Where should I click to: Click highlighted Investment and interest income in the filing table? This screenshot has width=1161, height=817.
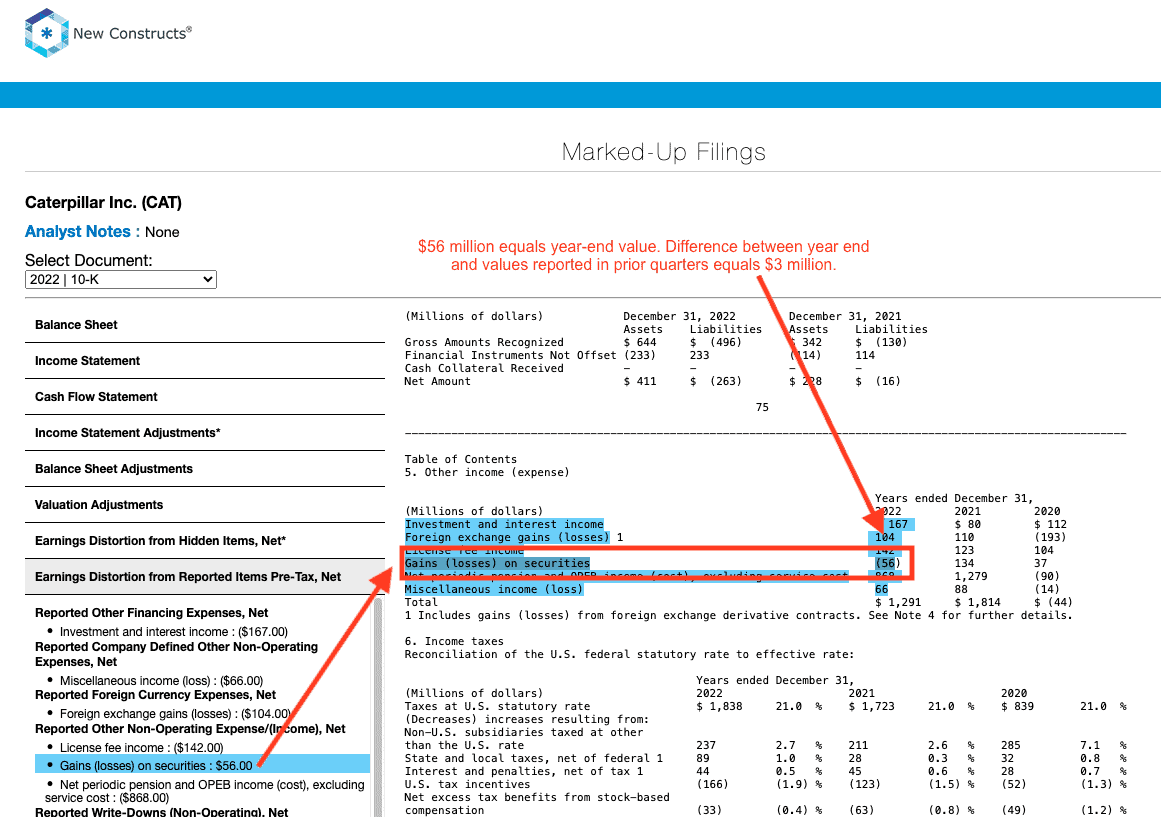pos(504,524)
